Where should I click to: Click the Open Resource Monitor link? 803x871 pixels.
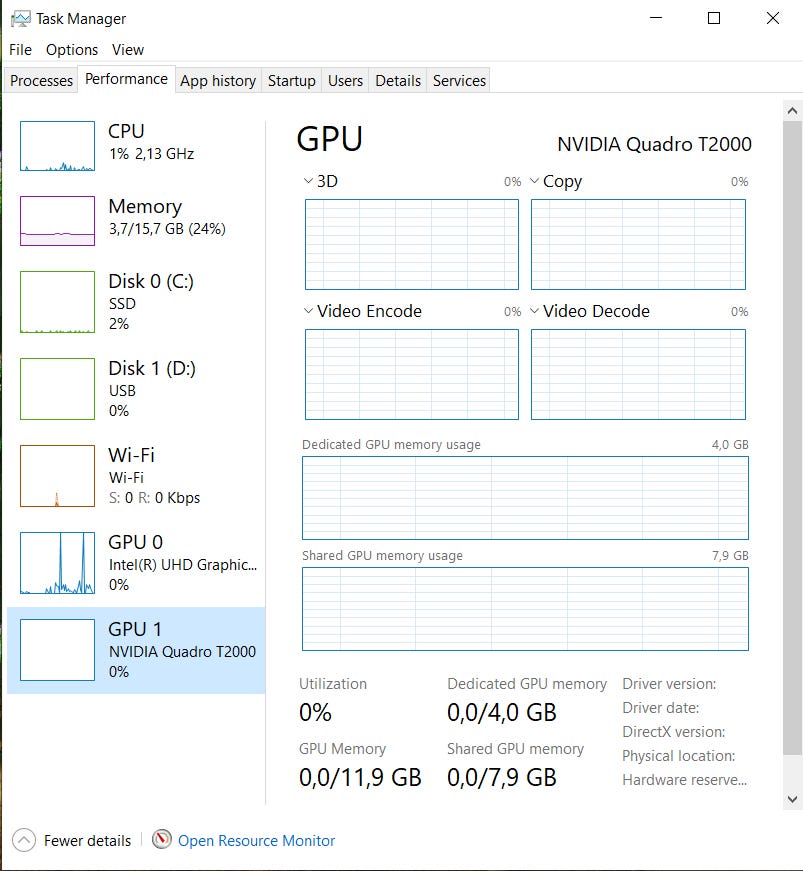click(256, 841)
